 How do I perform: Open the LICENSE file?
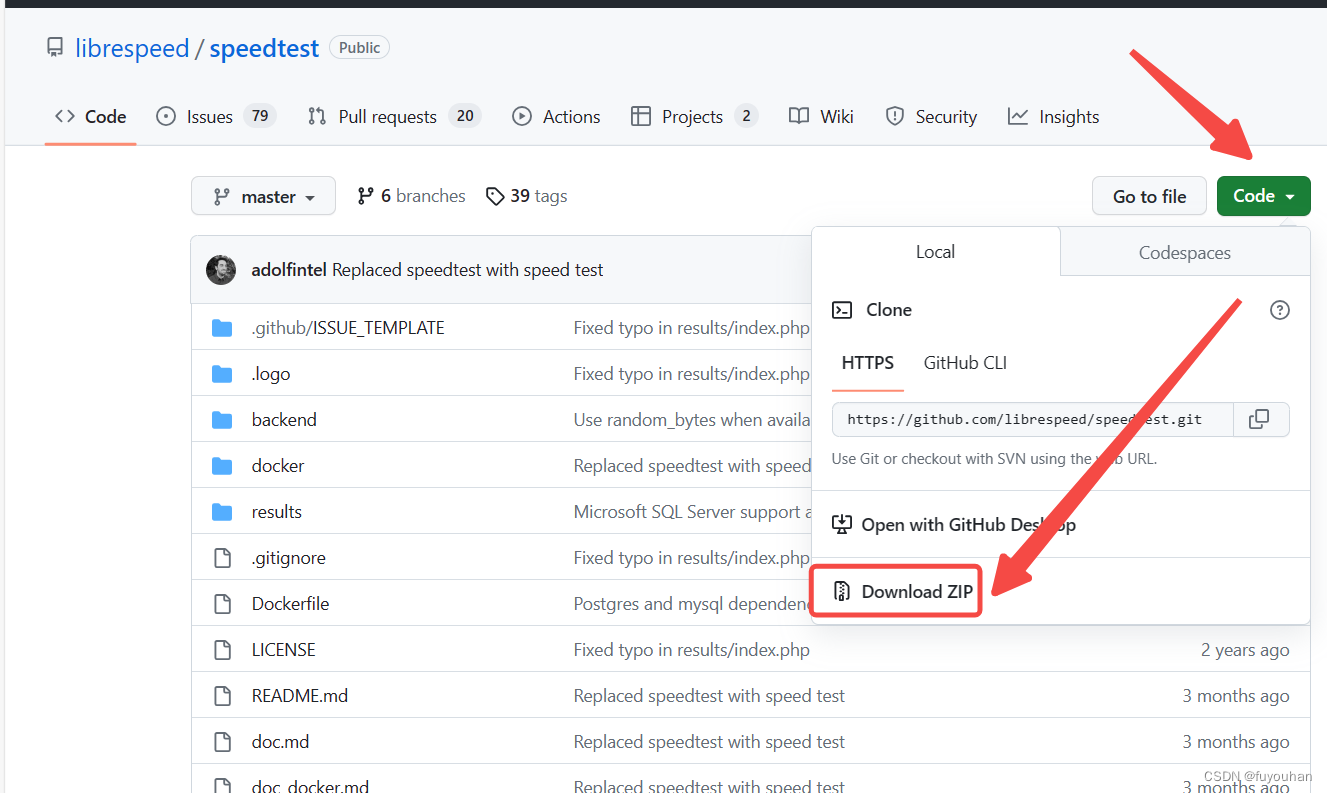[x=284, y=650]
